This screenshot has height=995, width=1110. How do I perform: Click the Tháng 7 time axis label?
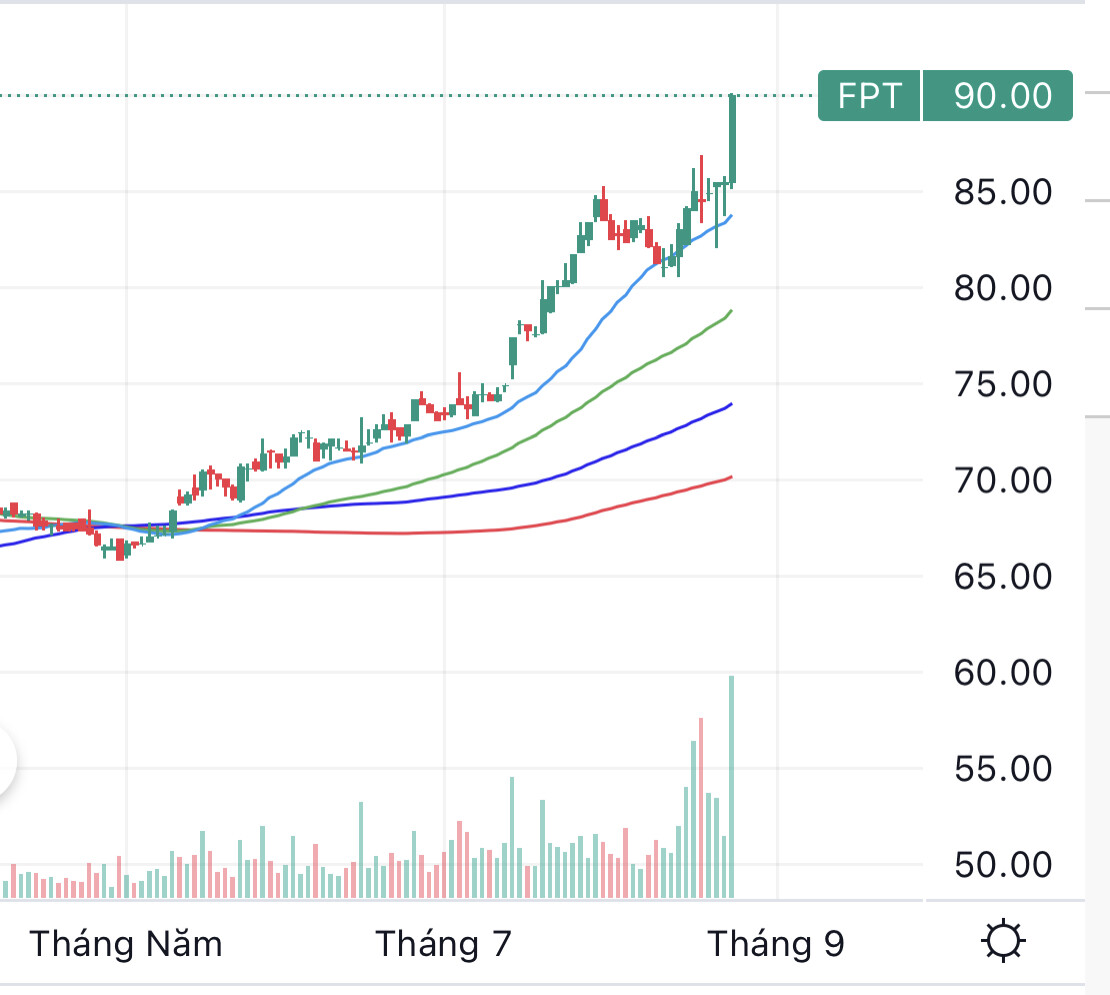443,943
